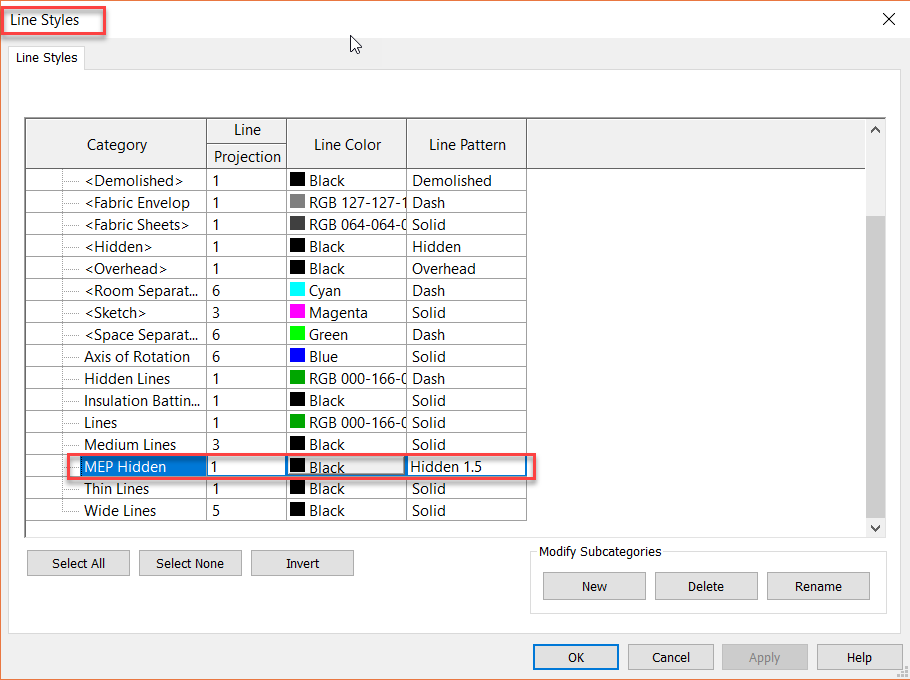Click scroll down arrow in the table
Image resolution: width=910 pixels, height=680 pixels.
875,528
